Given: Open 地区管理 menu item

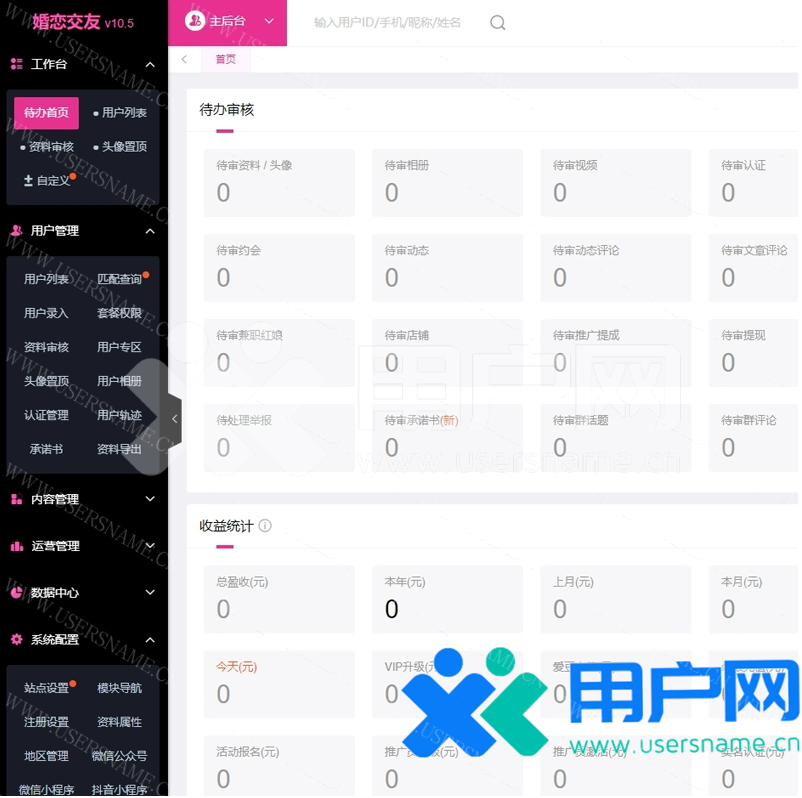Looking at the screenshot, I should pyautogui.click(x=47, y=756).
